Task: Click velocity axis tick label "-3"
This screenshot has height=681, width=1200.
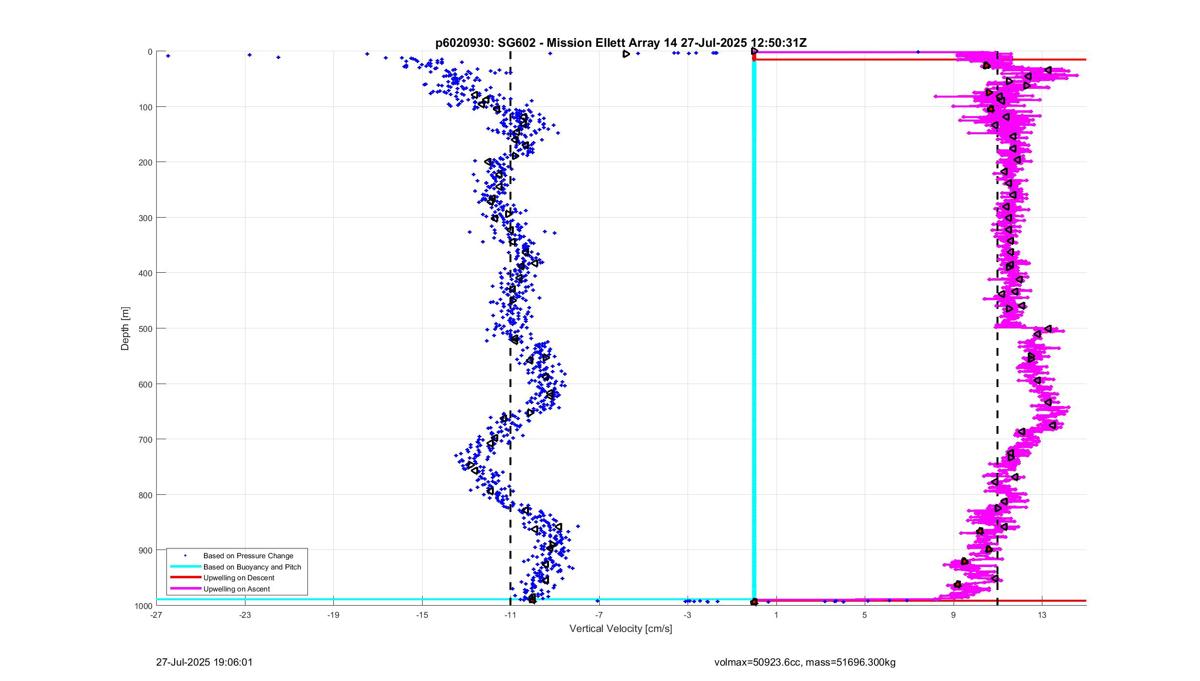Action: click(687, 616)
